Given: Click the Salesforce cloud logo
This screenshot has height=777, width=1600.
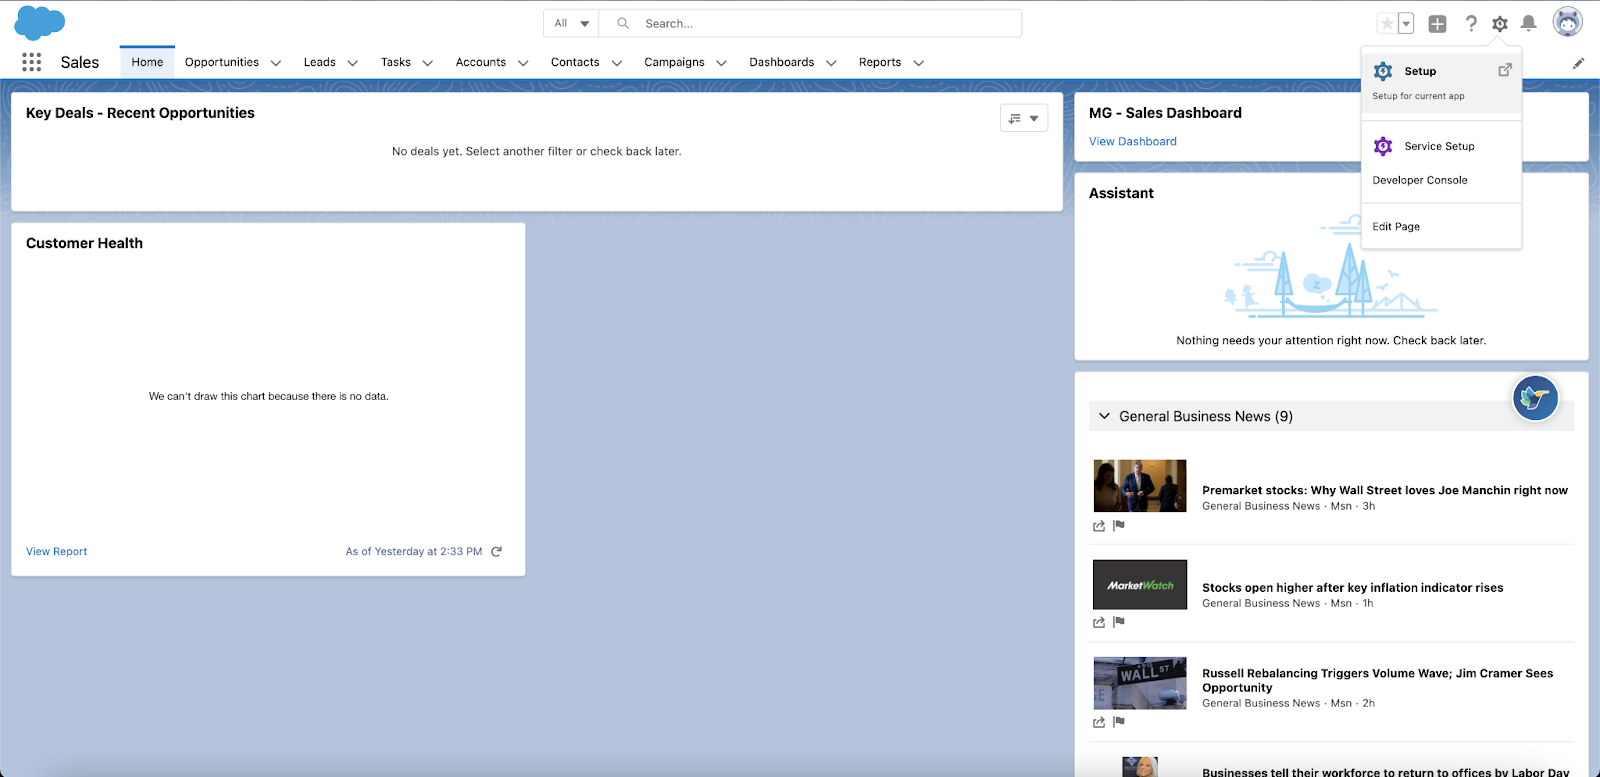Looking at the screenshot, I should [x=40, y=22].
